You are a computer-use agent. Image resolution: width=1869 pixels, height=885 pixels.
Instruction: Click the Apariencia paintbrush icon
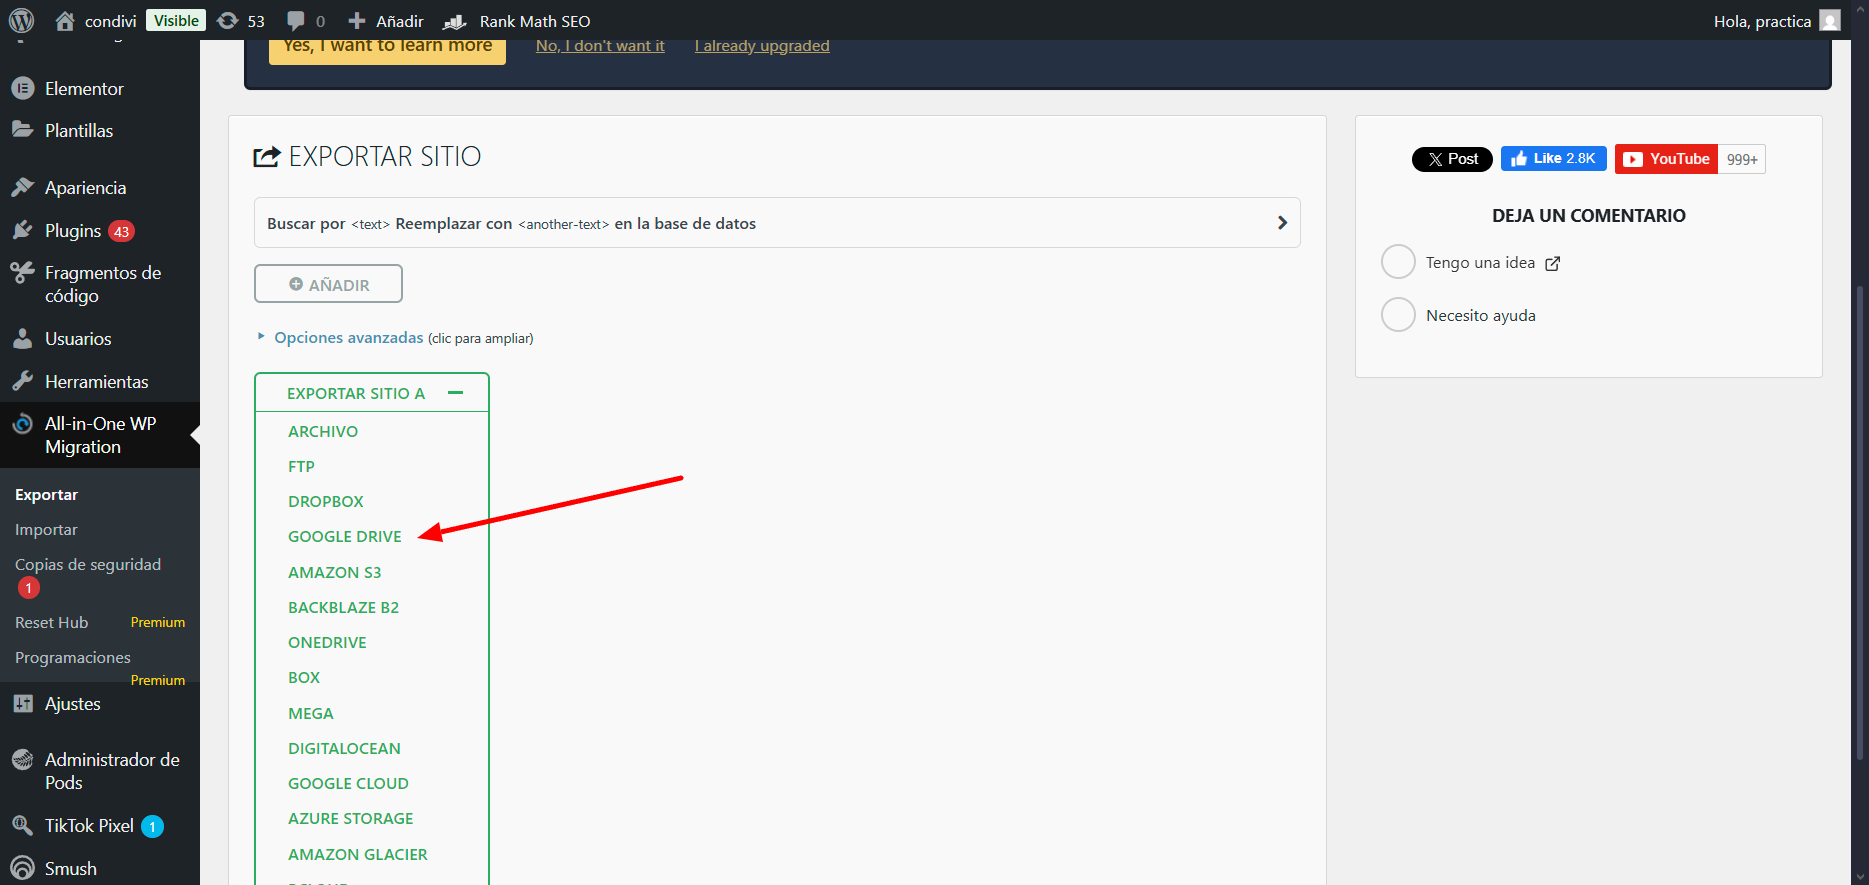click(22, 187)
